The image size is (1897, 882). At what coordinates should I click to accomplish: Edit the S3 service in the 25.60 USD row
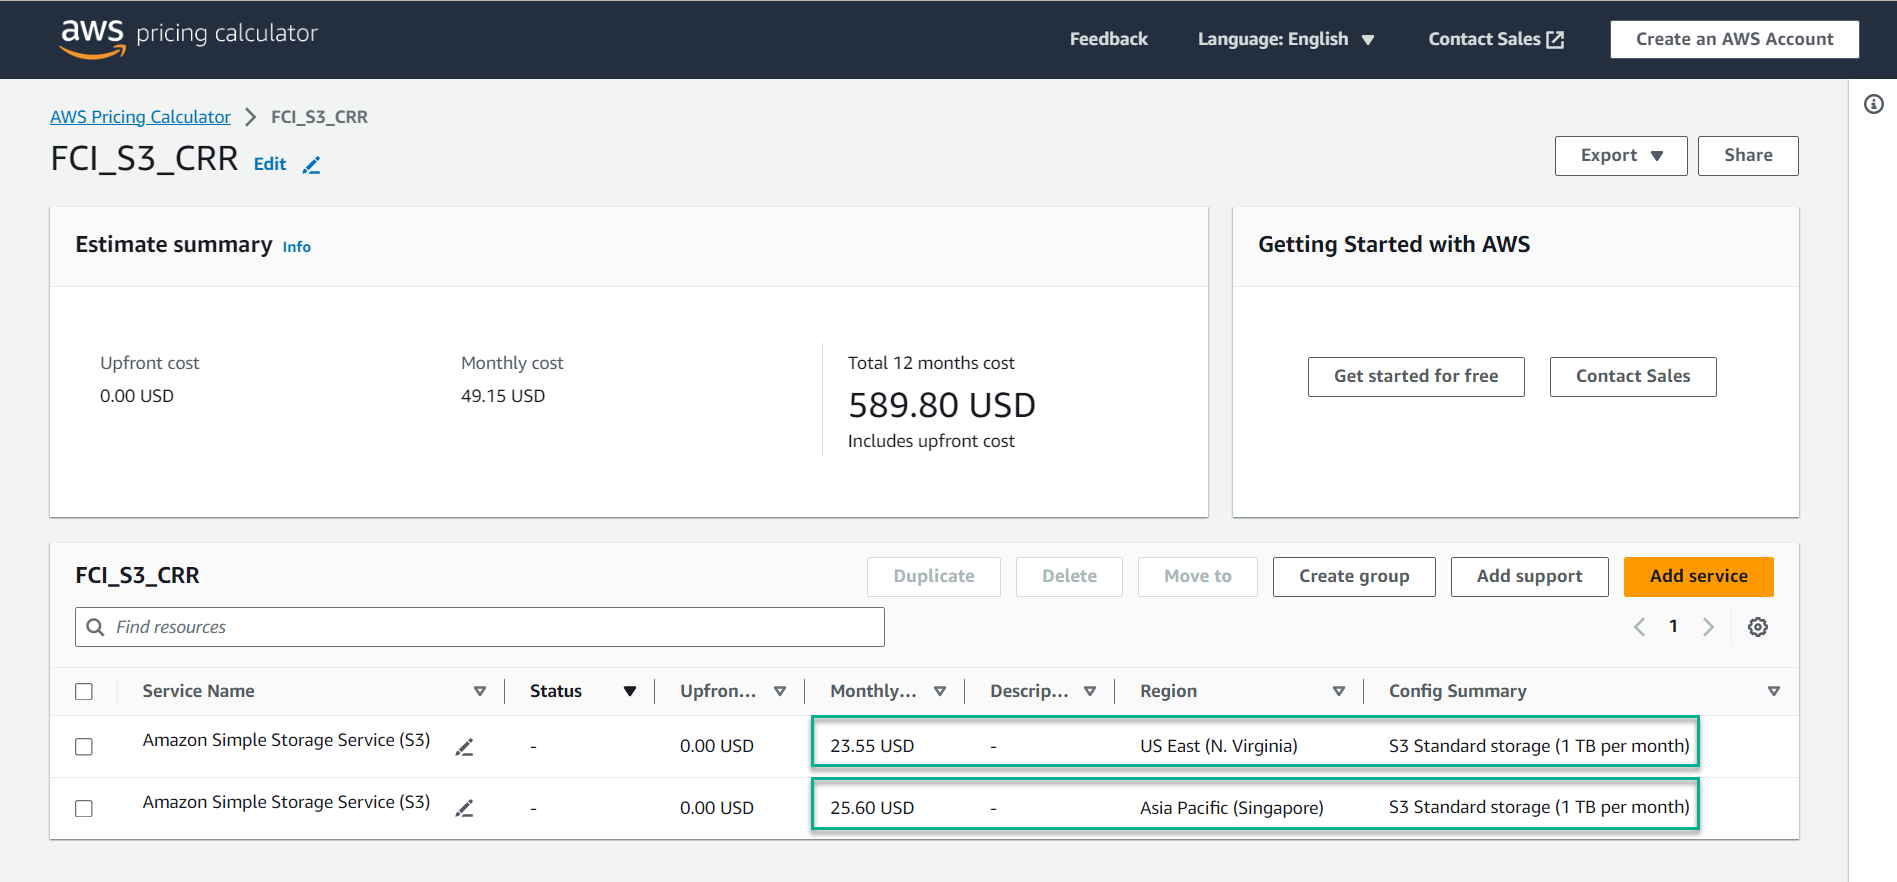[x=464, y=808]
